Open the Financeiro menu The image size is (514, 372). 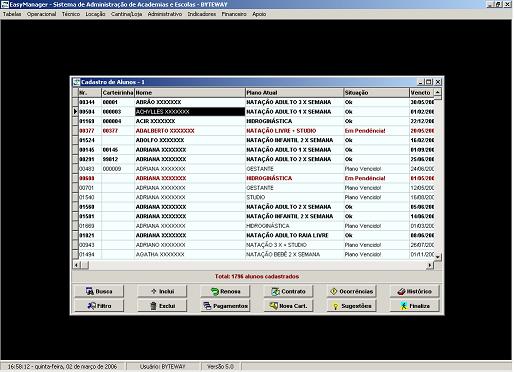pyautogui.click(x=234, y=14)
